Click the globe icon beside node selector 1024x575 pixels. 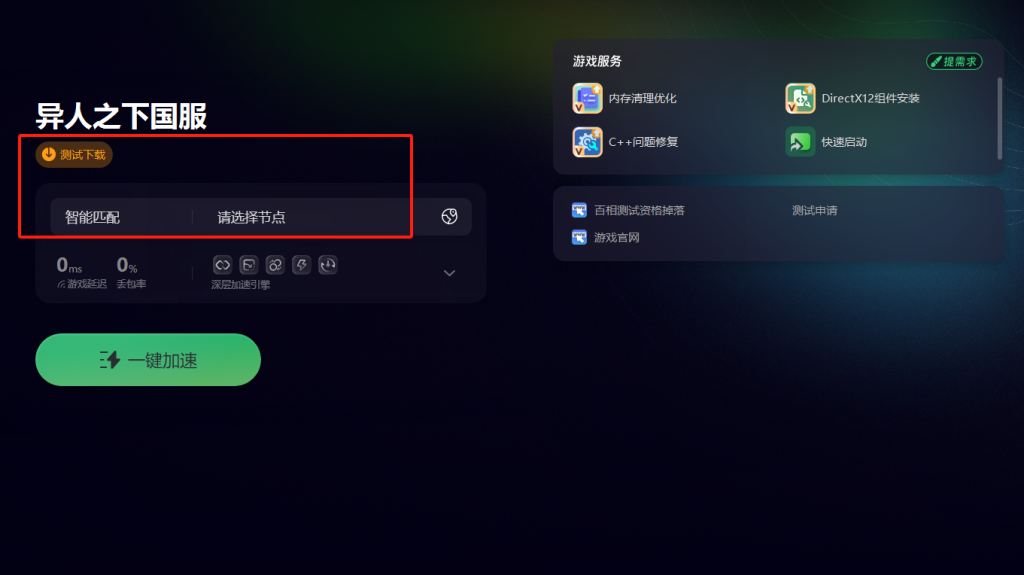(449, 216)
